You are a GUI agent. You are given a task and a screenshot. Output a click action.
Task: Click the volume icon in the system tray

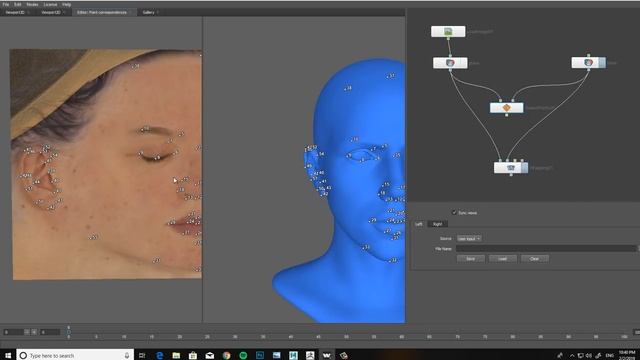(x=589, y=356)
